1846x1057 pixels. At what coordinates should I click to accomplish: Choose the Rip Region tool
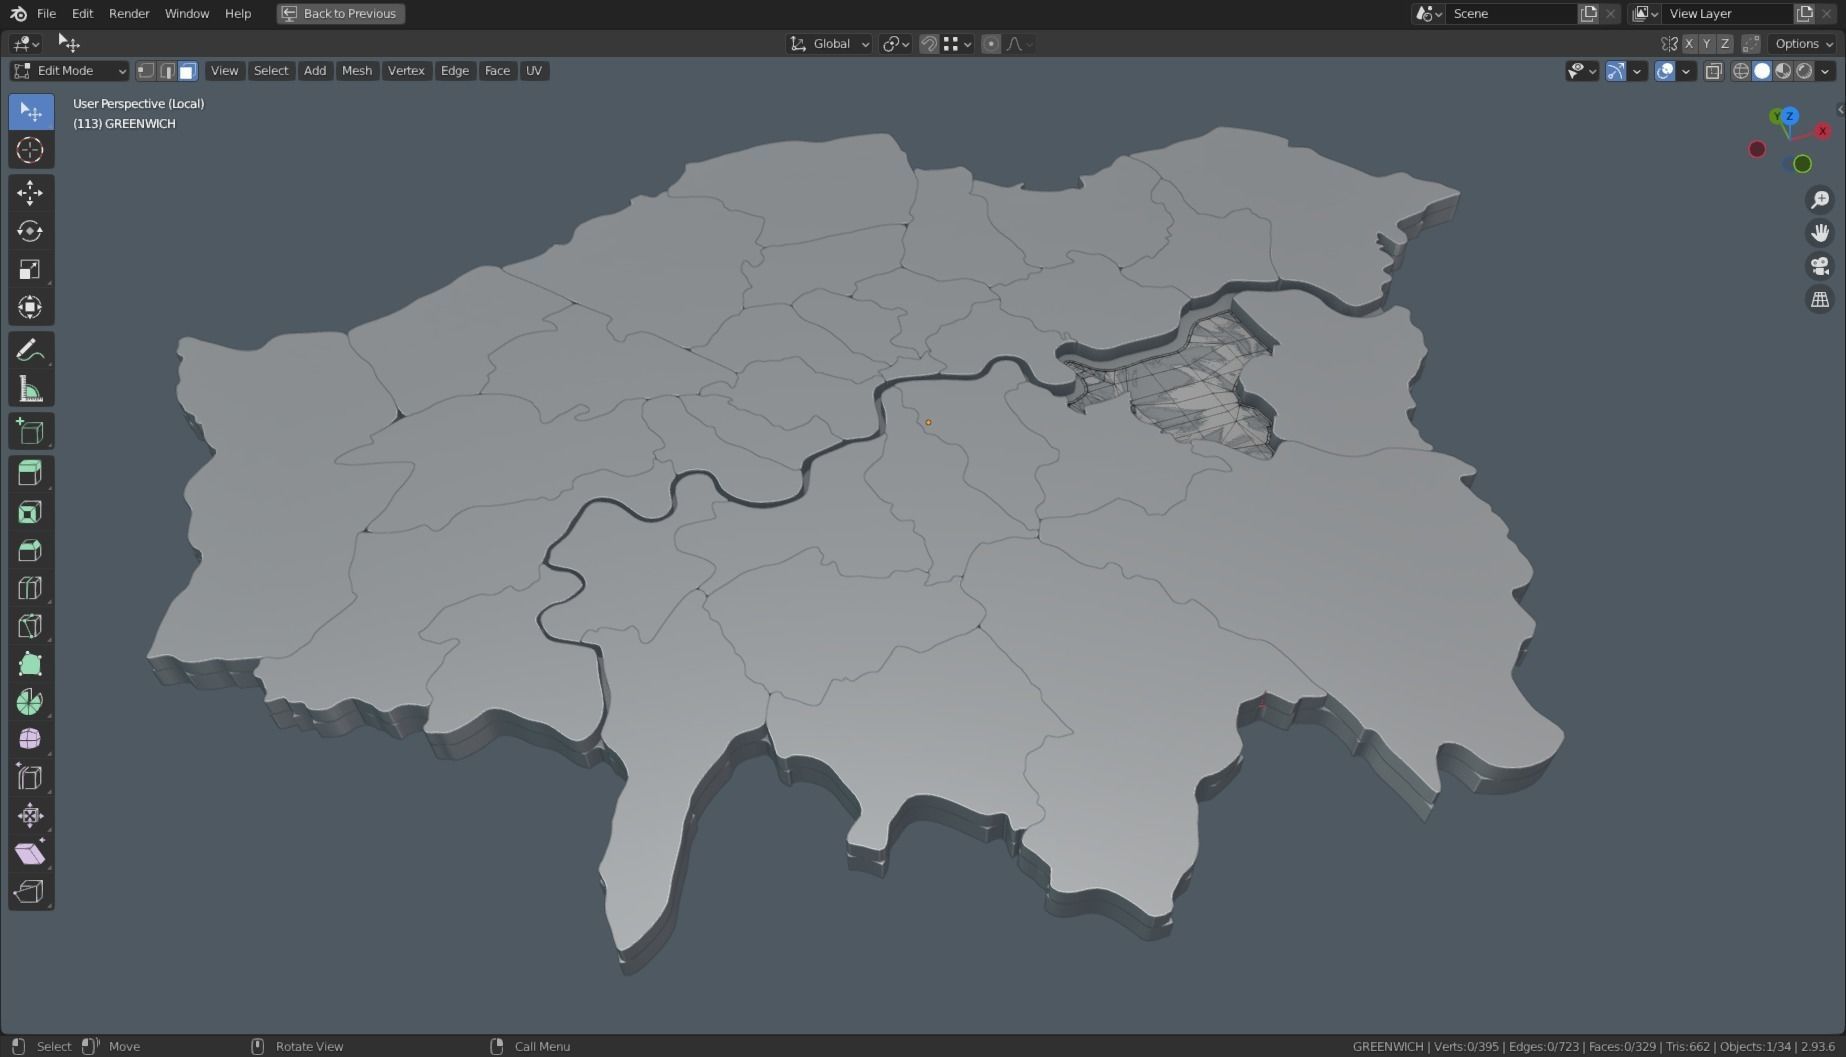pyautogui.click(x=30, y=891)
